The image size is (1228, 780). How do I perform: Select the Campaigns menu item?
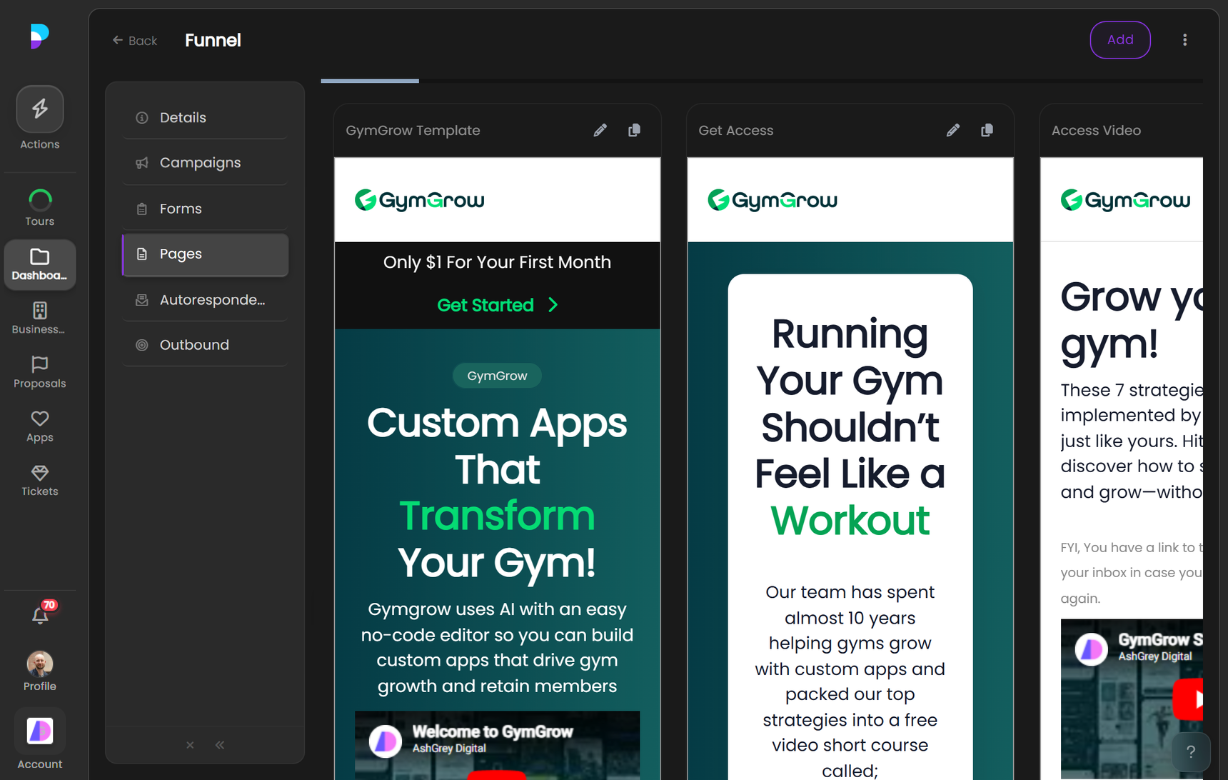point(200,163)
